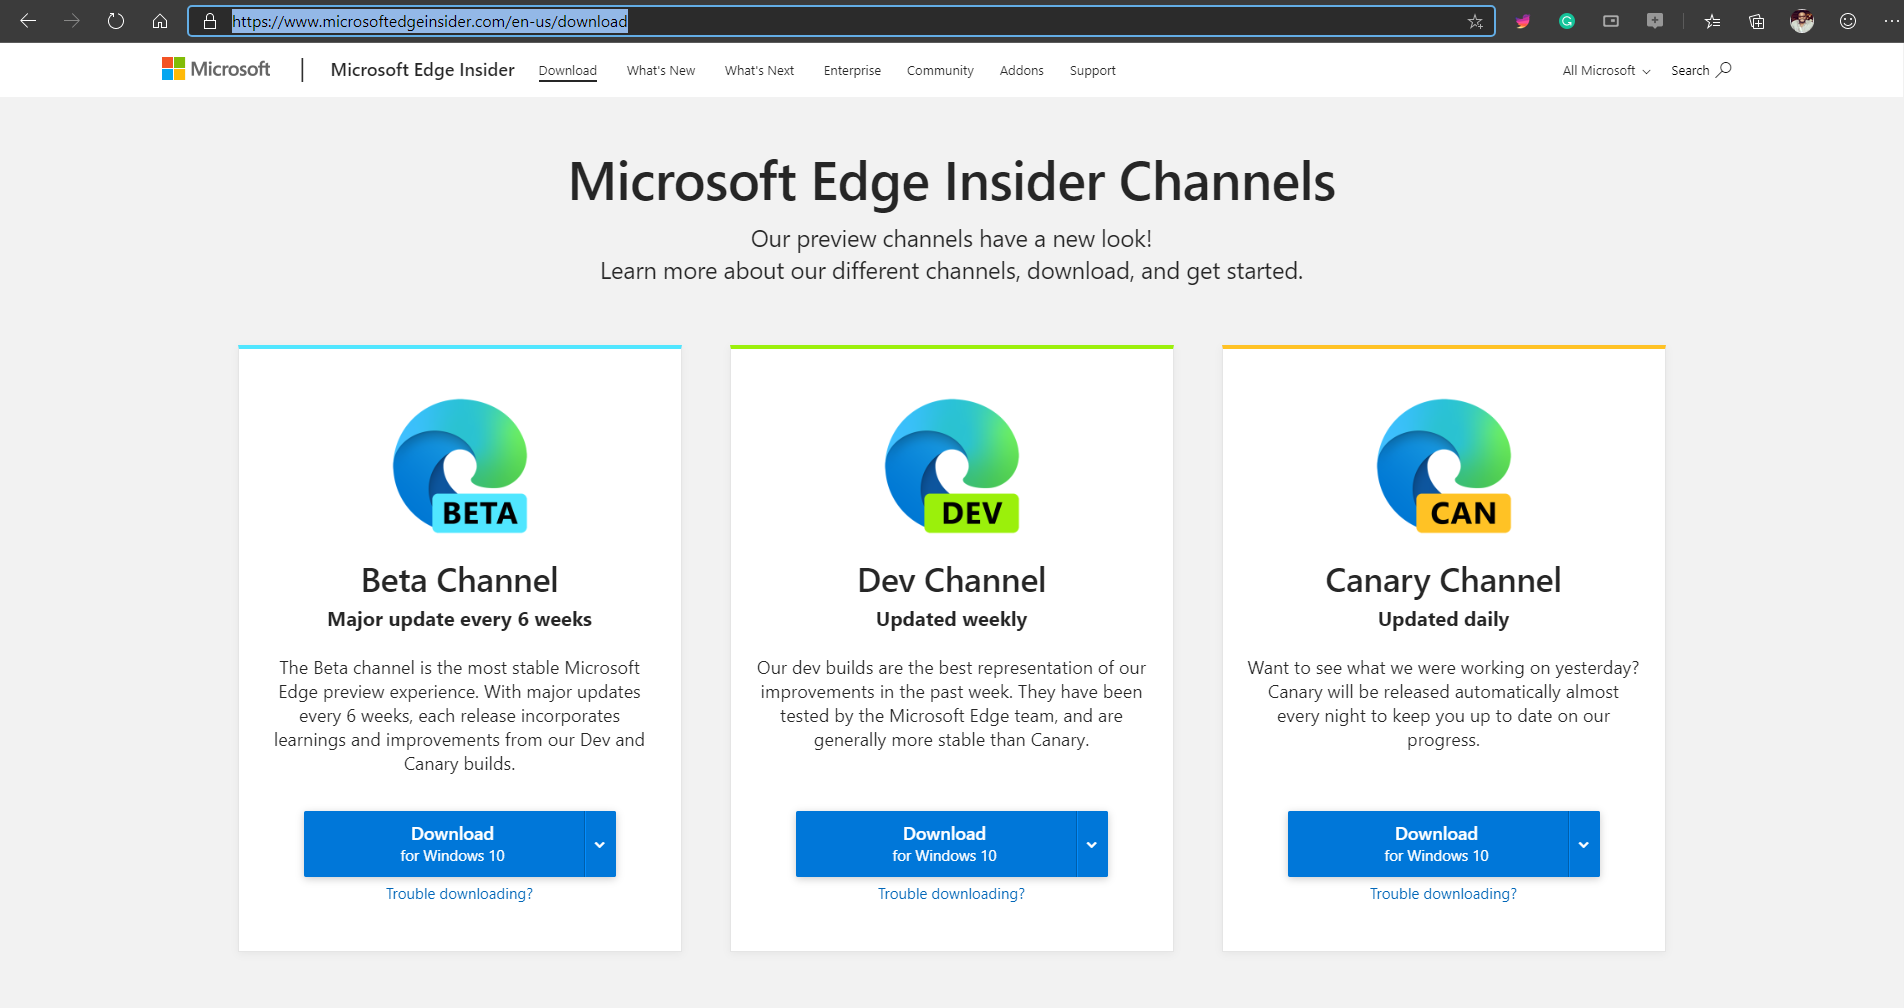Open the All Microsoft dropdown
The image size is (1904, 1008).
click(x=1606, y=71)
